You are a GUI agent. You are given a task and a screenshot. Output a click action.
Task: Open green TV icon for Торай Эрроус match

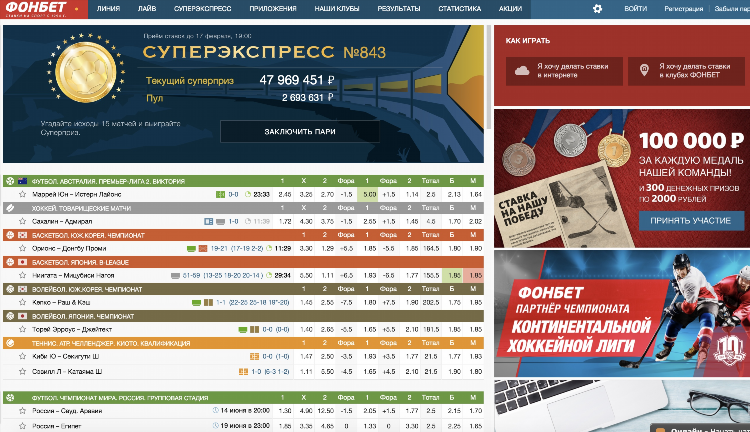pyautogui.click(x=243, y=330)
